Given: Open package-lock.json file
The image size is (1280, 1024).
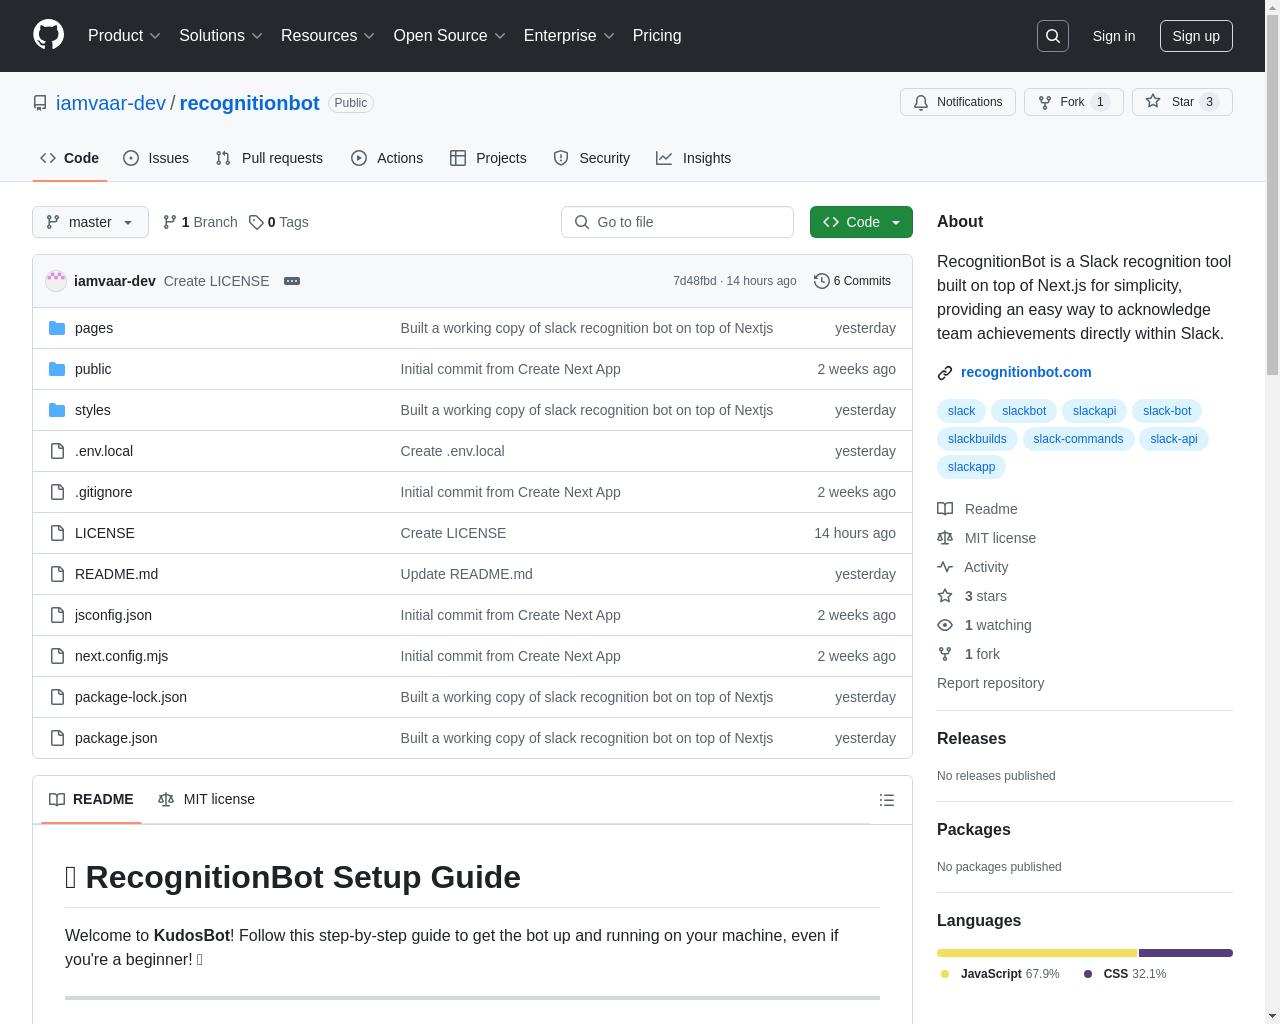Looking at the screenshot, I should point(131,697).
